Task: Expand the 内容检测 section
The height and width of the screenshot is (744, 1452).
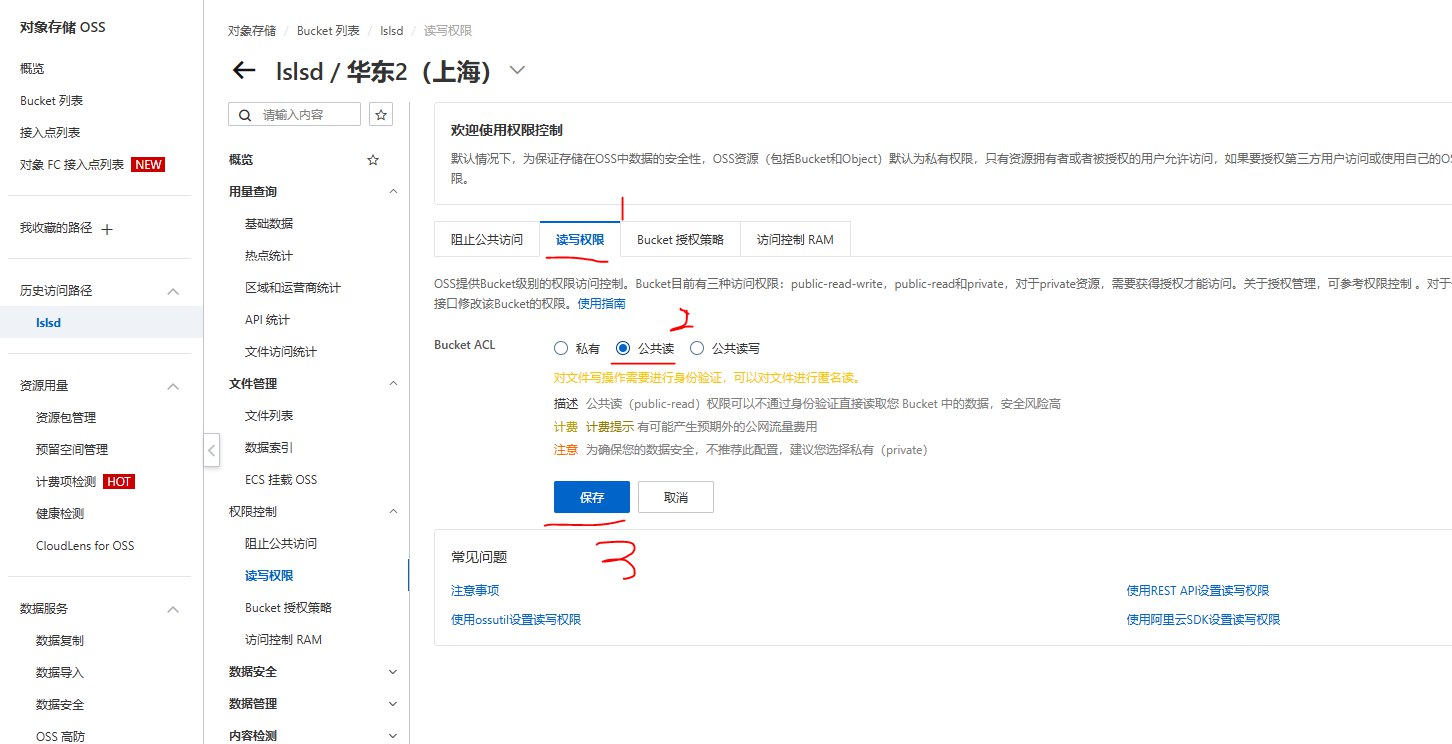Action: (x=392, y=736)
